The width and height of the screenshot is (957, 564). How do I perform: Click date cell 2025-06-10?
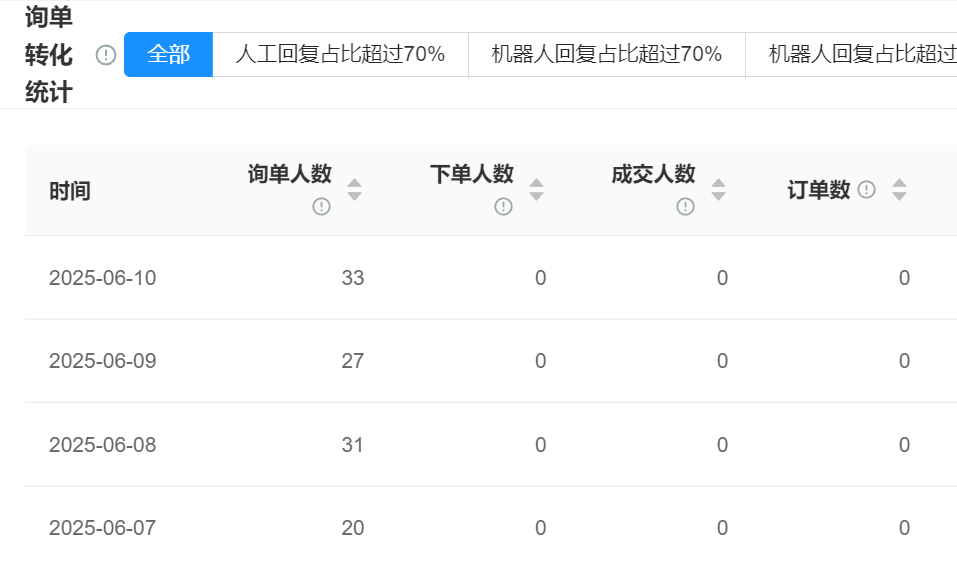[x=103, y=278]
